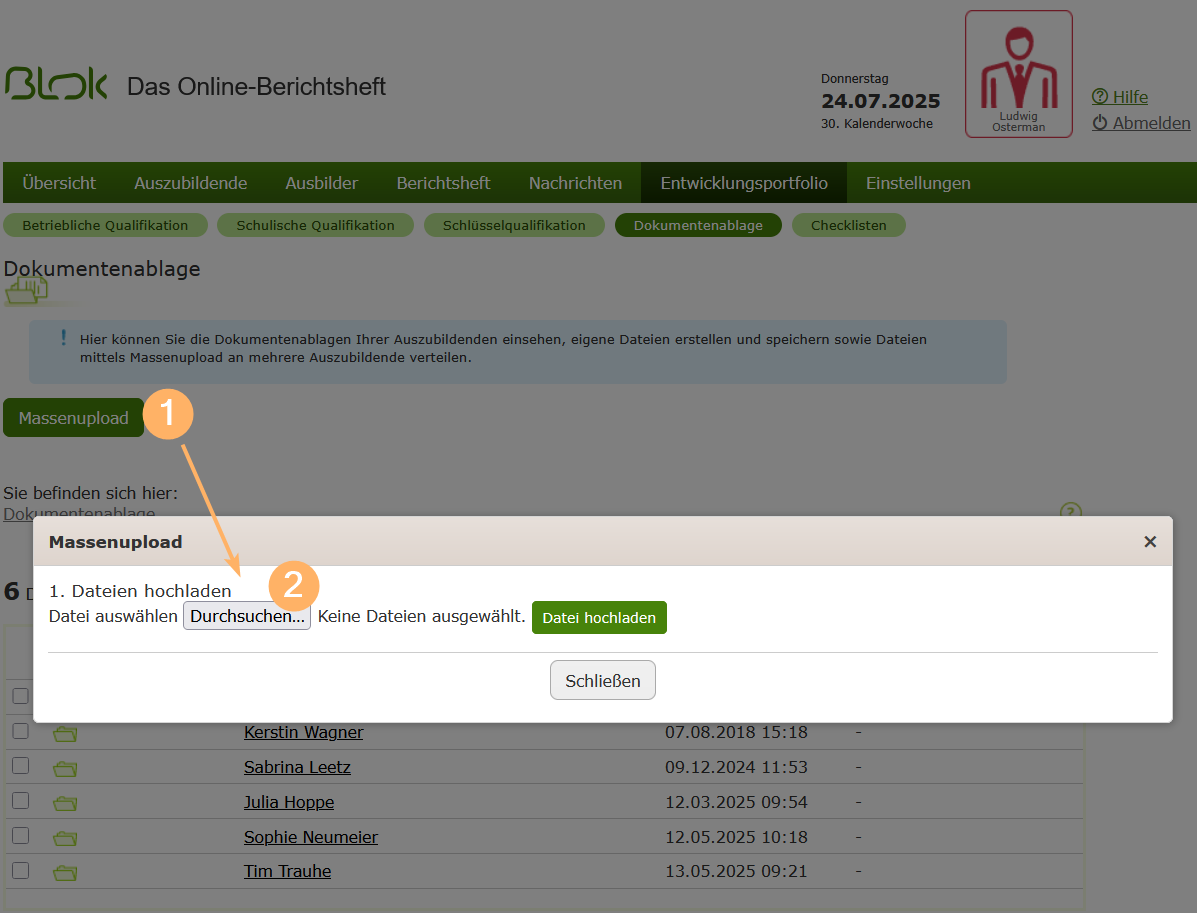Tick the checkbox for Kerstin Wagner
Image resolution: width=1197 pixels, height=913 pixels.
pos(21,731)
